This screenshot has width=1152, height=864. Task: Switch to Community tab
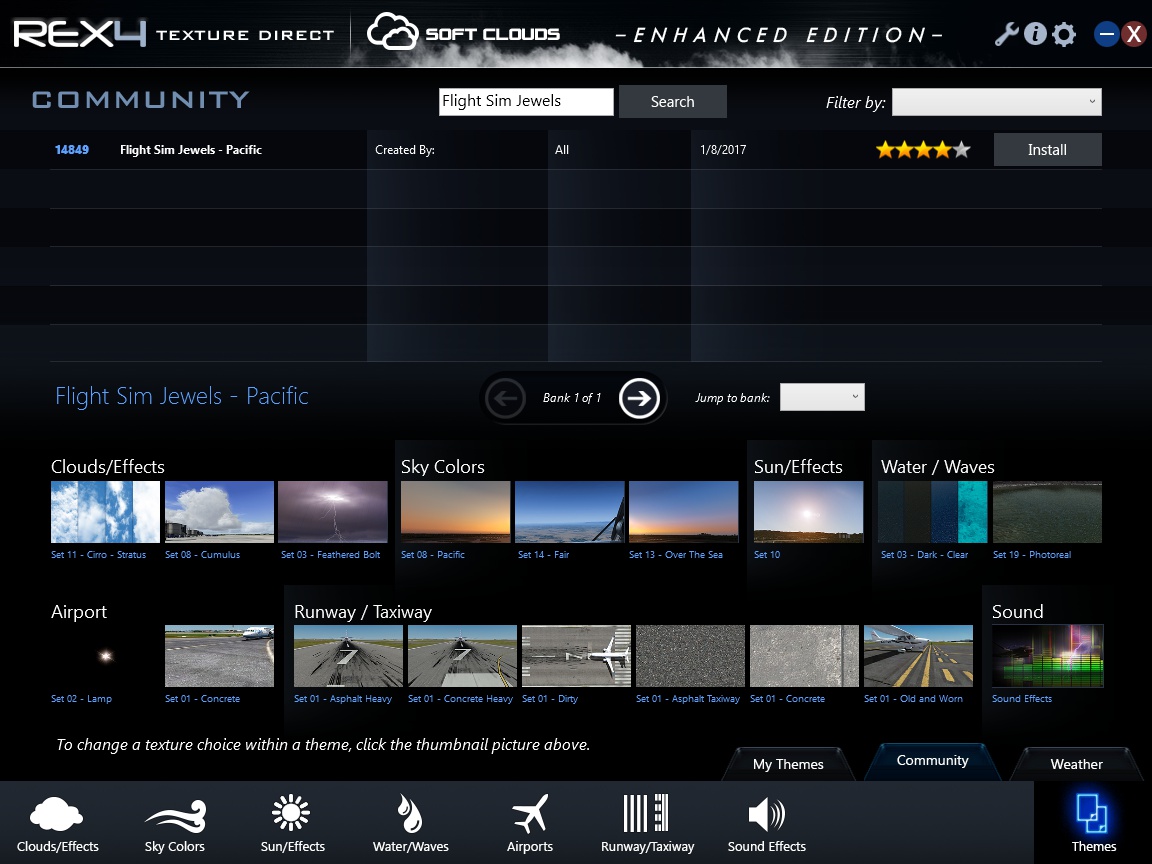(932, 760)
